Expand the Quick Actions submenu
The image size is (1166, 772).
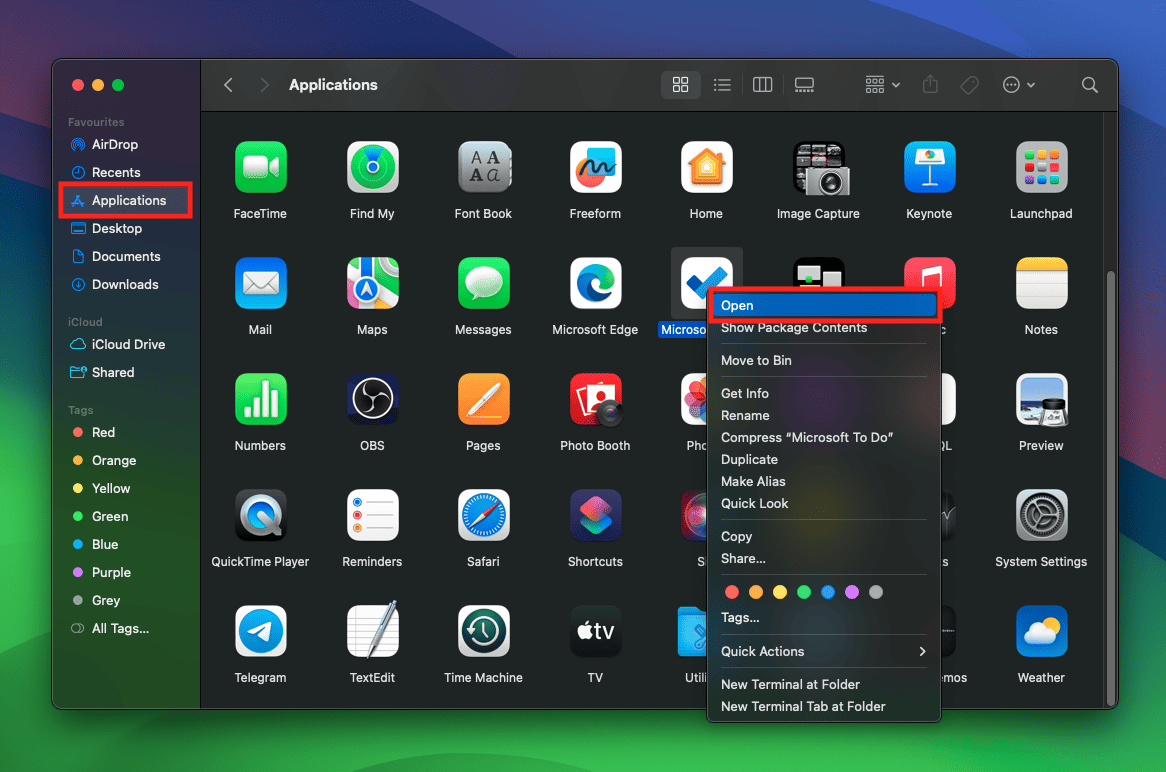(x=823, y=652)
